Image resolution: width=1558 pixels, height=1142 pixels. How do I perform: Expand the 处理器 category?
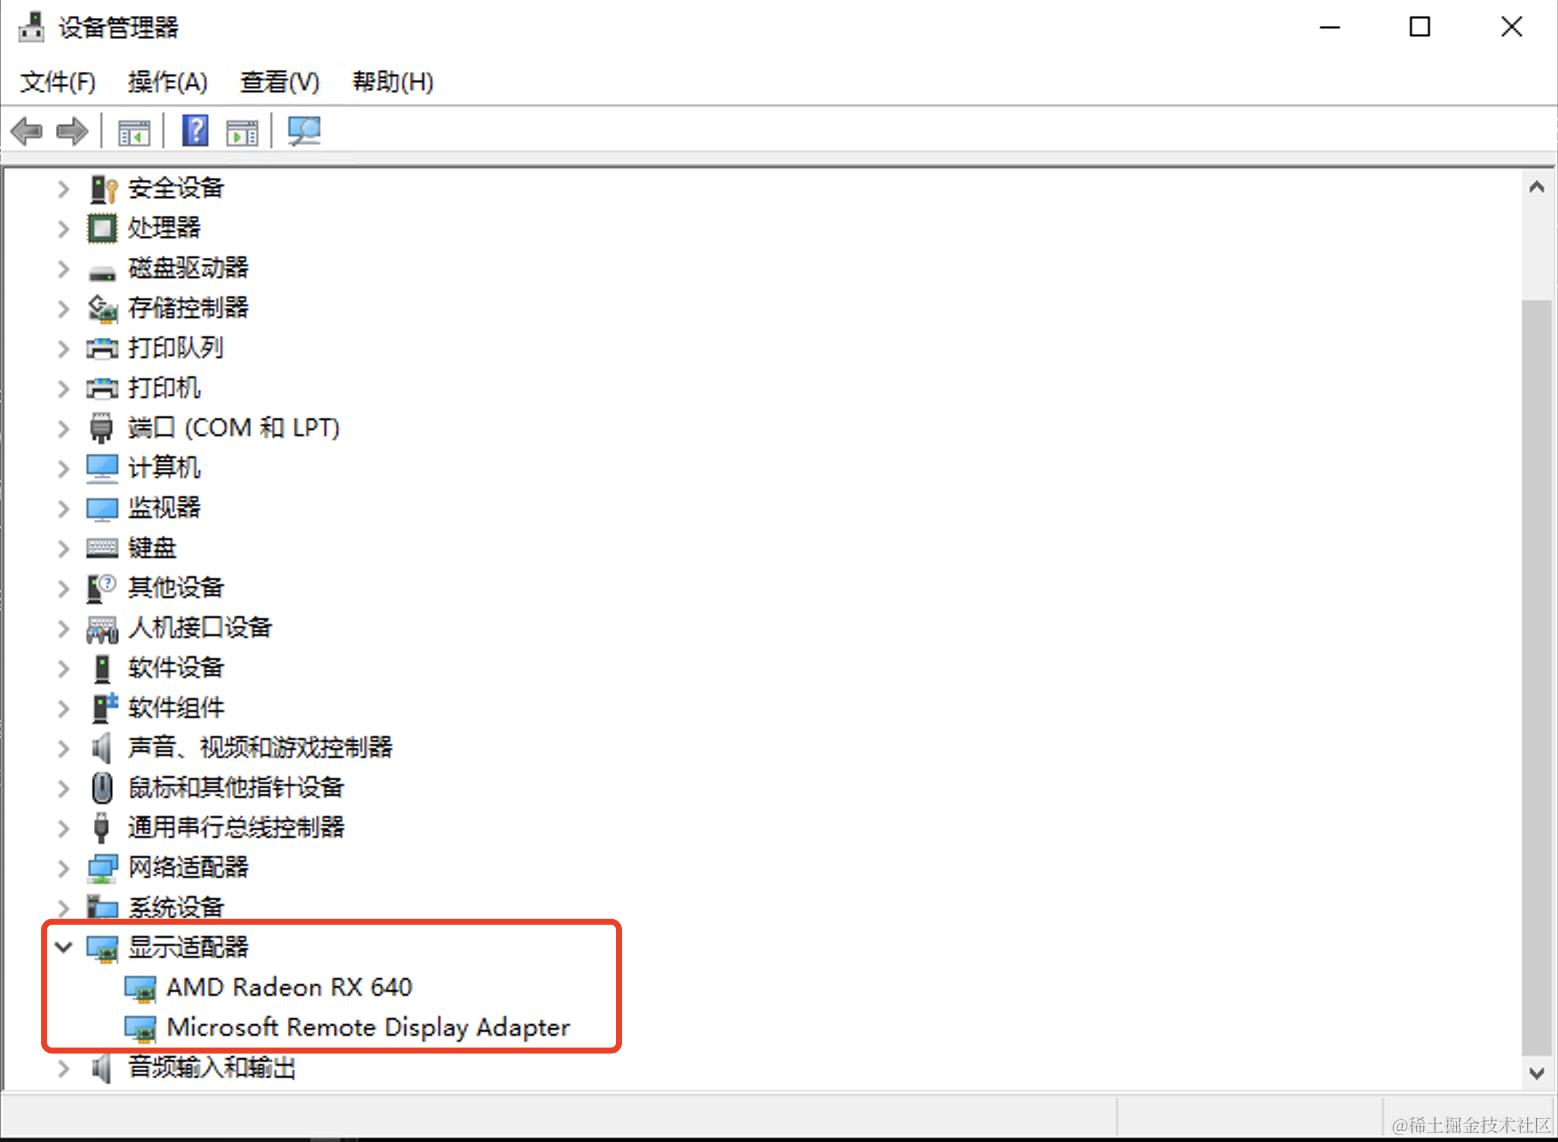(64, 228)
